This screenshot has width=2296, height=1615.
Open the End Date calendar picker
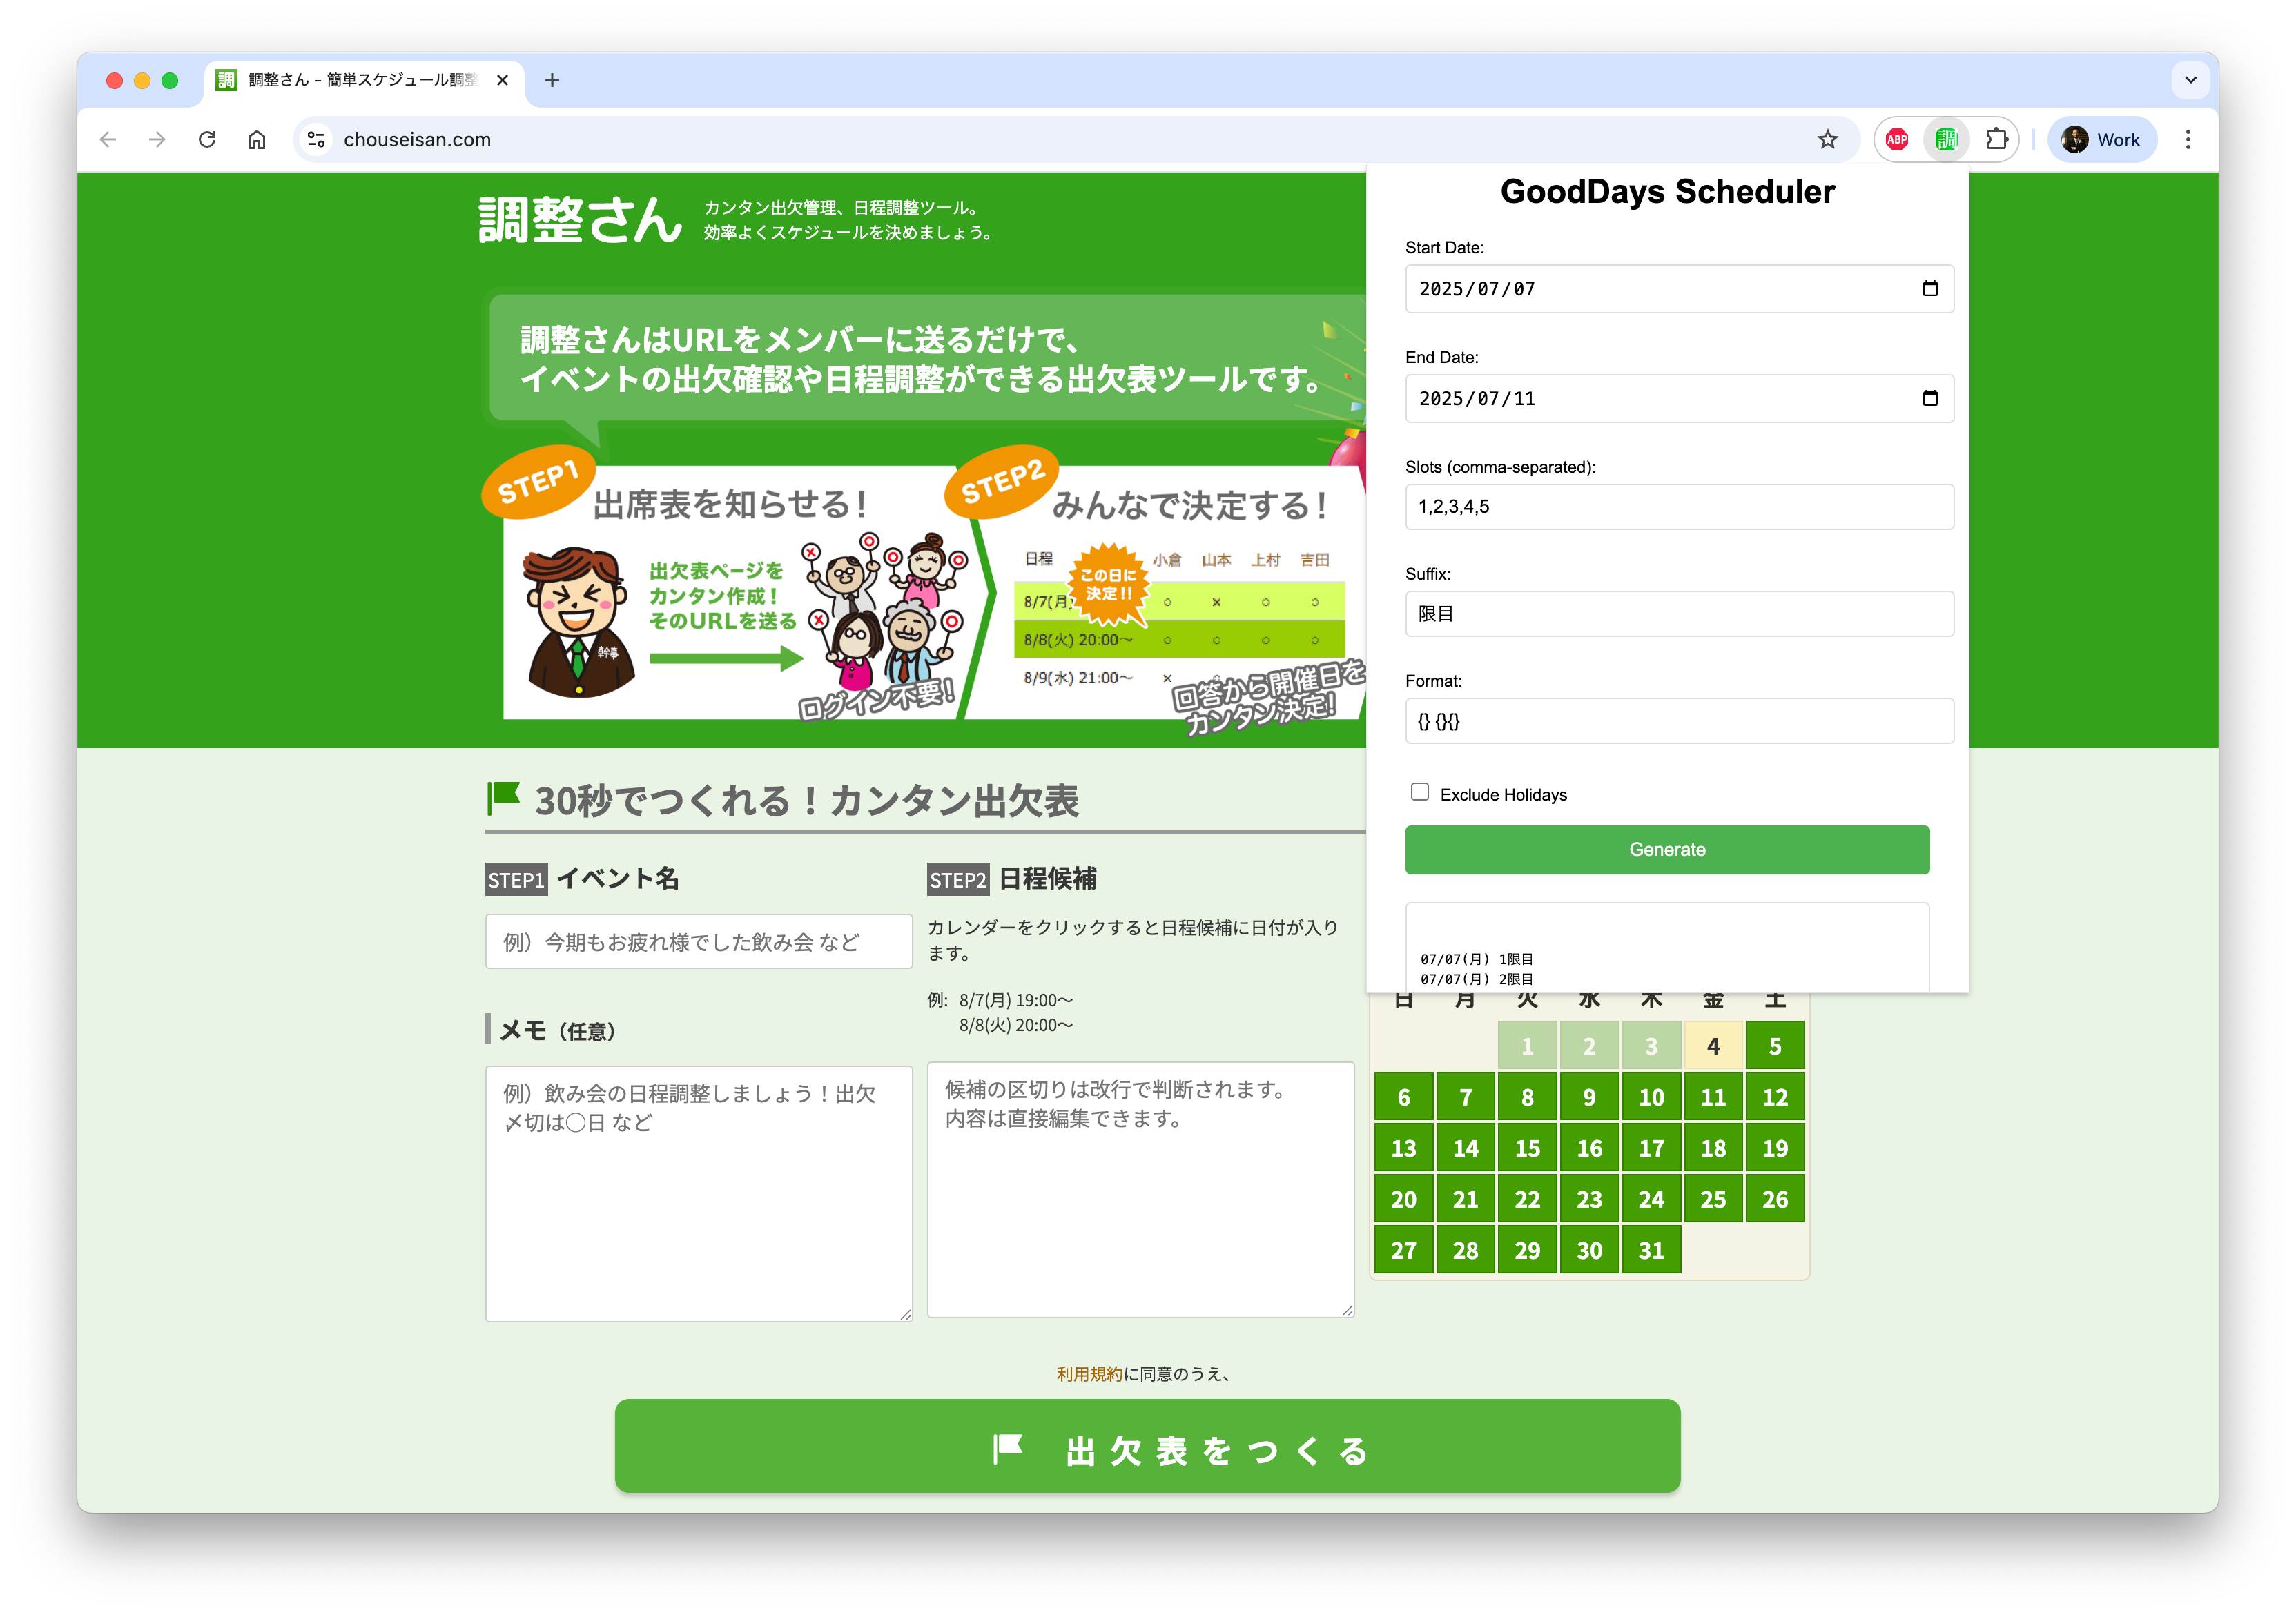1929,399
